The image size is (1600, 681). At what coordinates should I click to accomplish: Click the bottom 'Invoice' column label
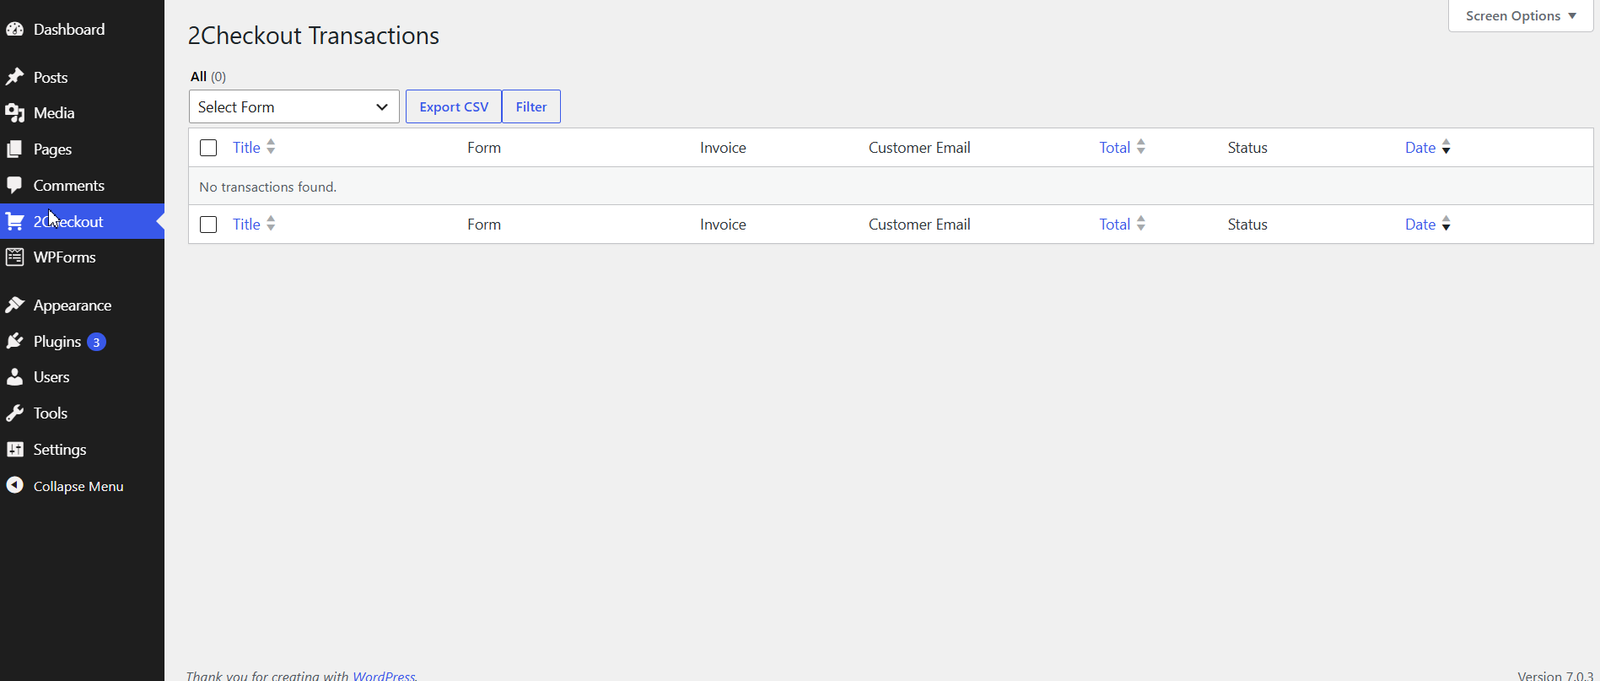pos(723,224)
